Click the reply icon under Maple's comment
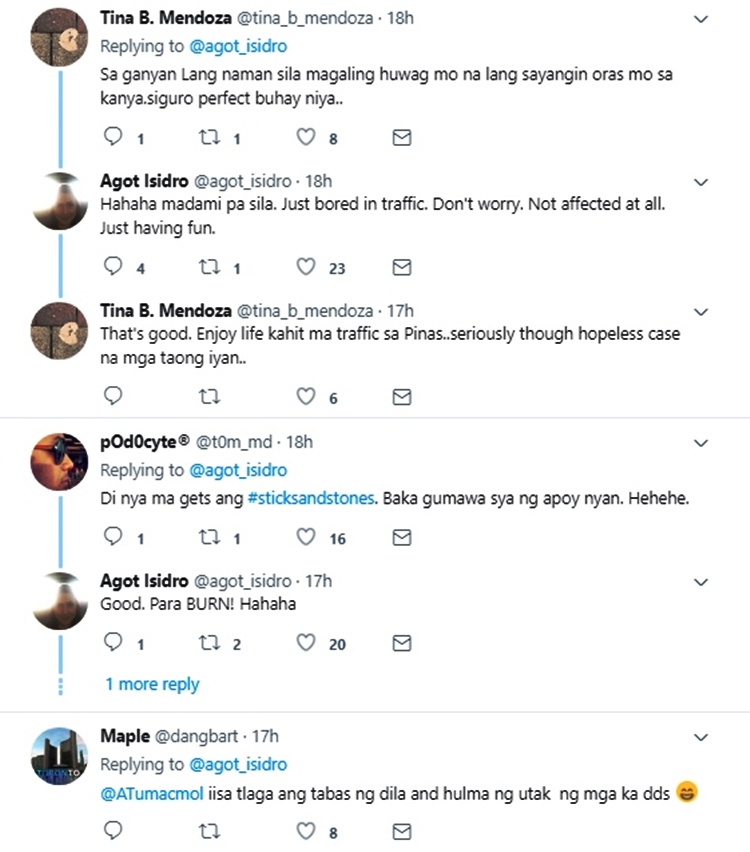This screenshot has width=750, height=852. click(112, 831)
